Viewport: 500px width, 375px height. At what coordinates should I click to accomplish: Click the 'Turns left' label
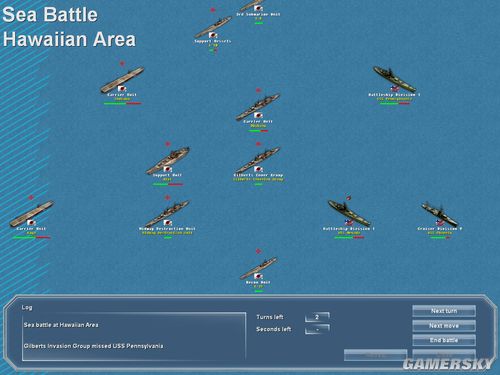[270, 317]
